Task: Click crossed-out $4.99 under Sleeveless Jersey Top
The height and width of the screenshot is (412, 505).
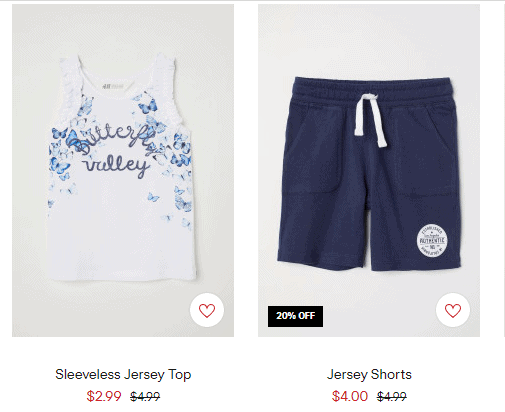Action: [x=145, y=397]
